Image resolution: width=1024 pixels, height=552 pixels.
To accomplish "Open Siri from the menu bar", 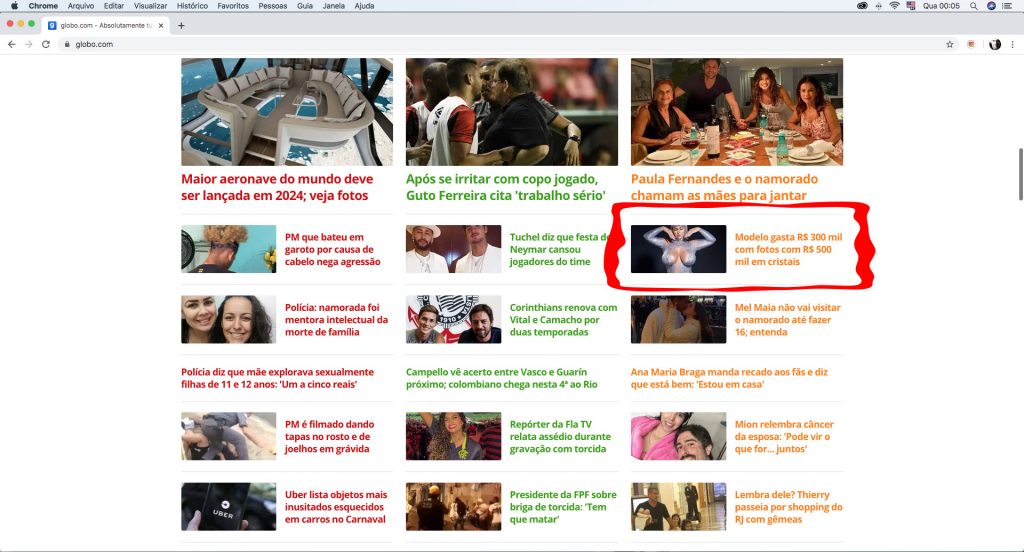I will point(990,6).
